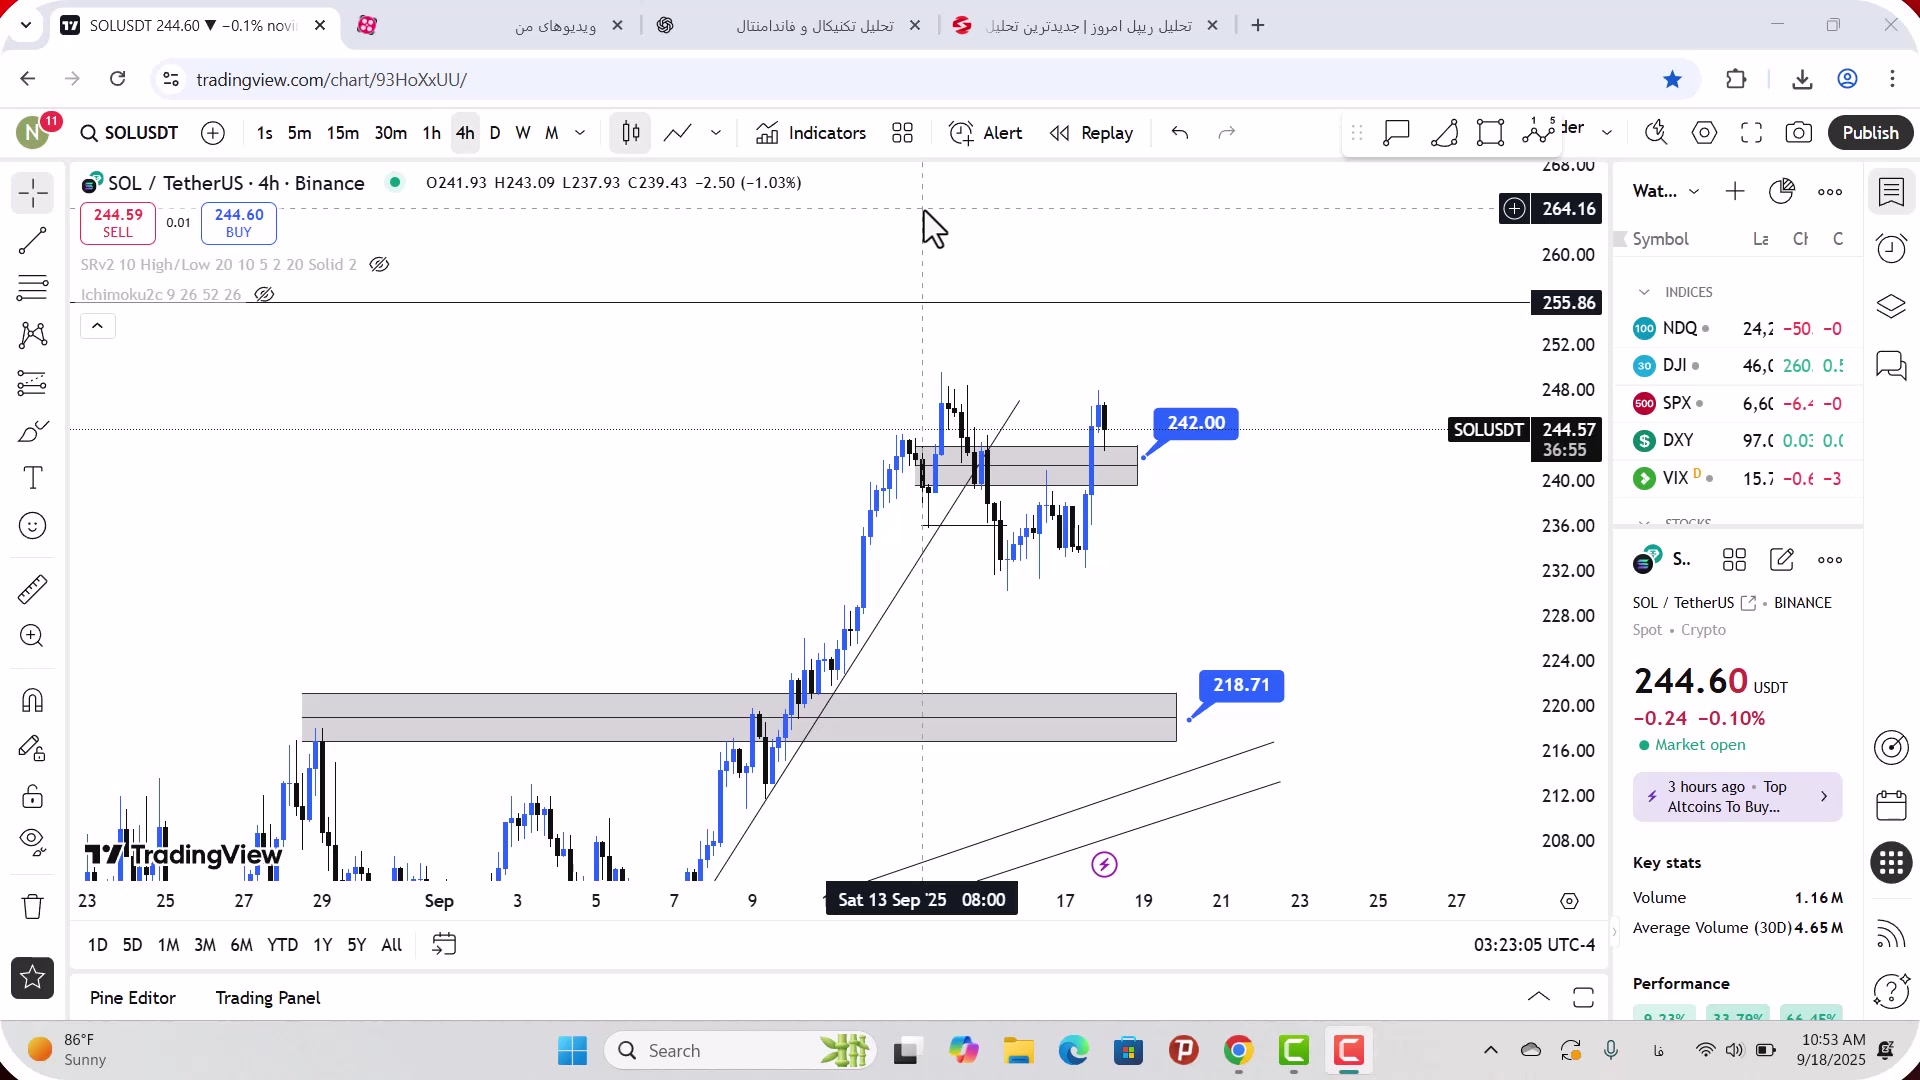Create a new Alert

(x=986, y=133)
